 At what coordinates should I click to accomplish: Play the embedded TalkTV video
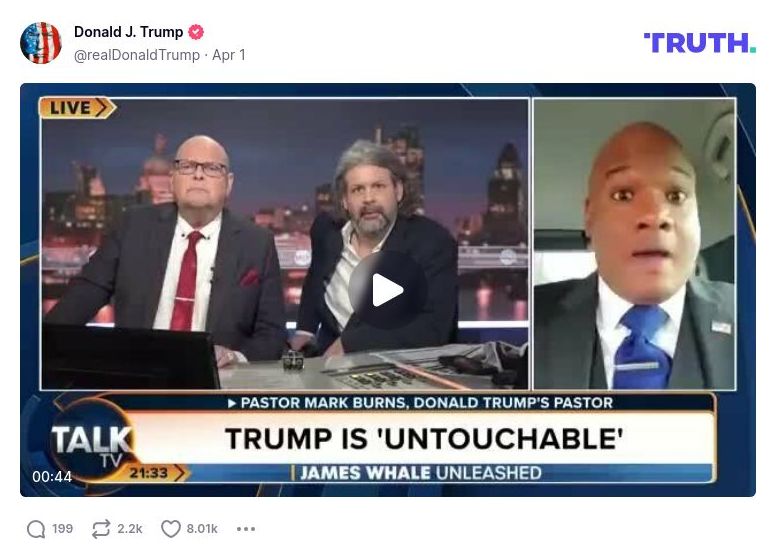[388, 290]
